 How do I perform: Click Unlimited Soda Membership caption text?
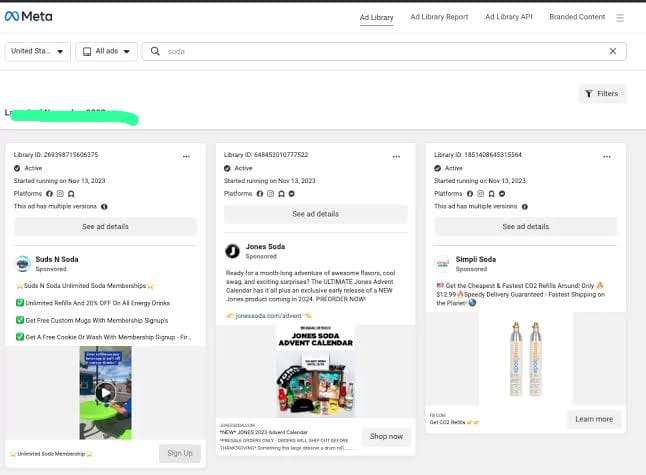[x=51, y=454]
